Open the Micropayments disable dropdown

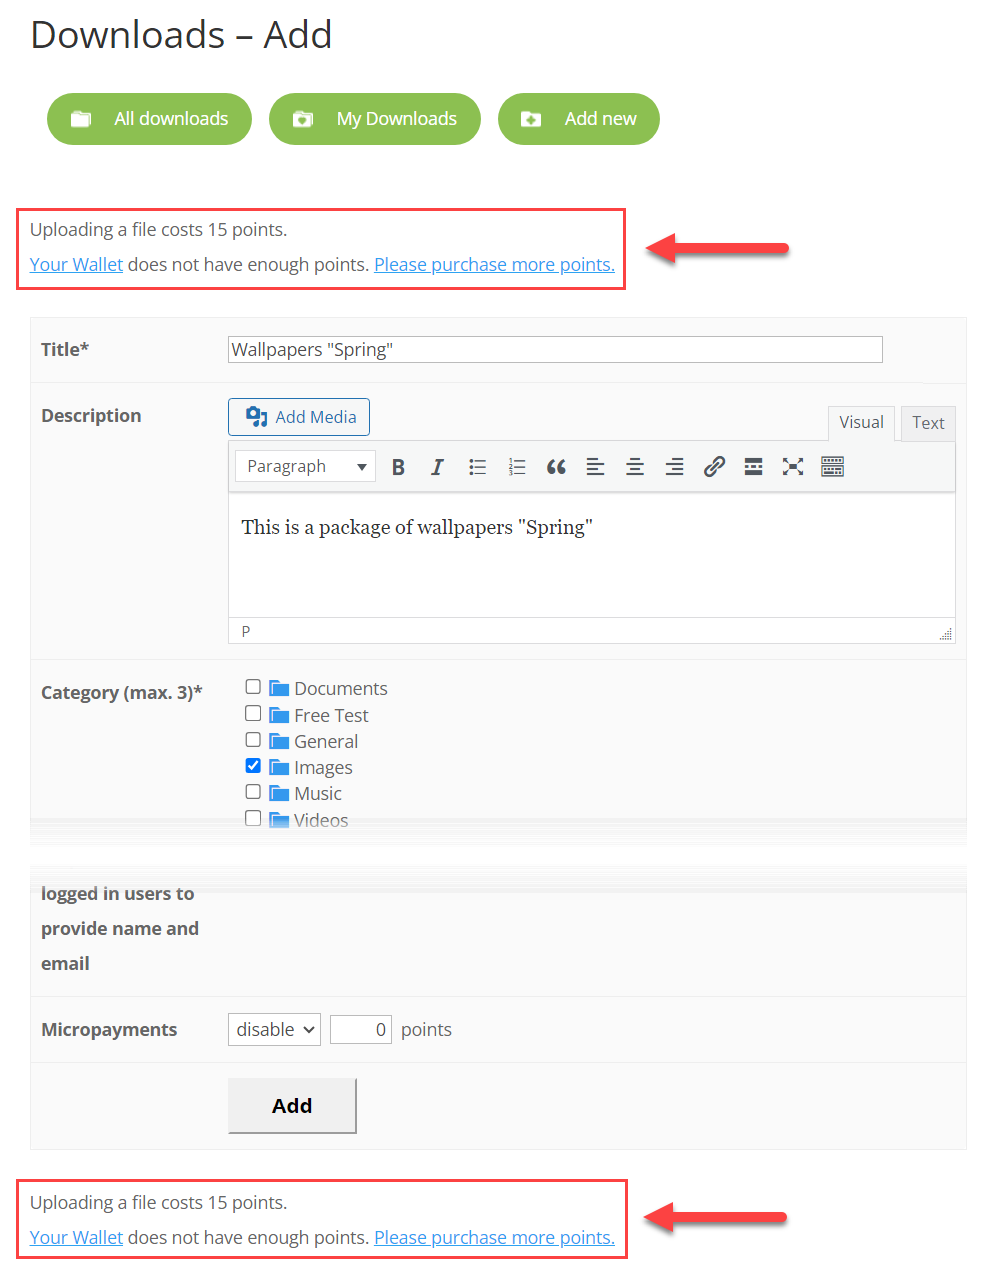(x=274, y=1030)
